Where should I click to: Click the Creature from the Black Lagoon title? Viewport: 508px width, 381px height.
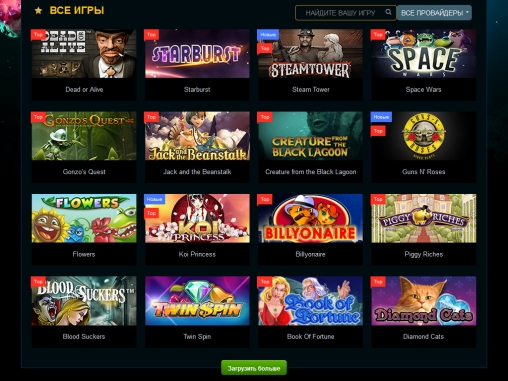click(x=310, y=172)
